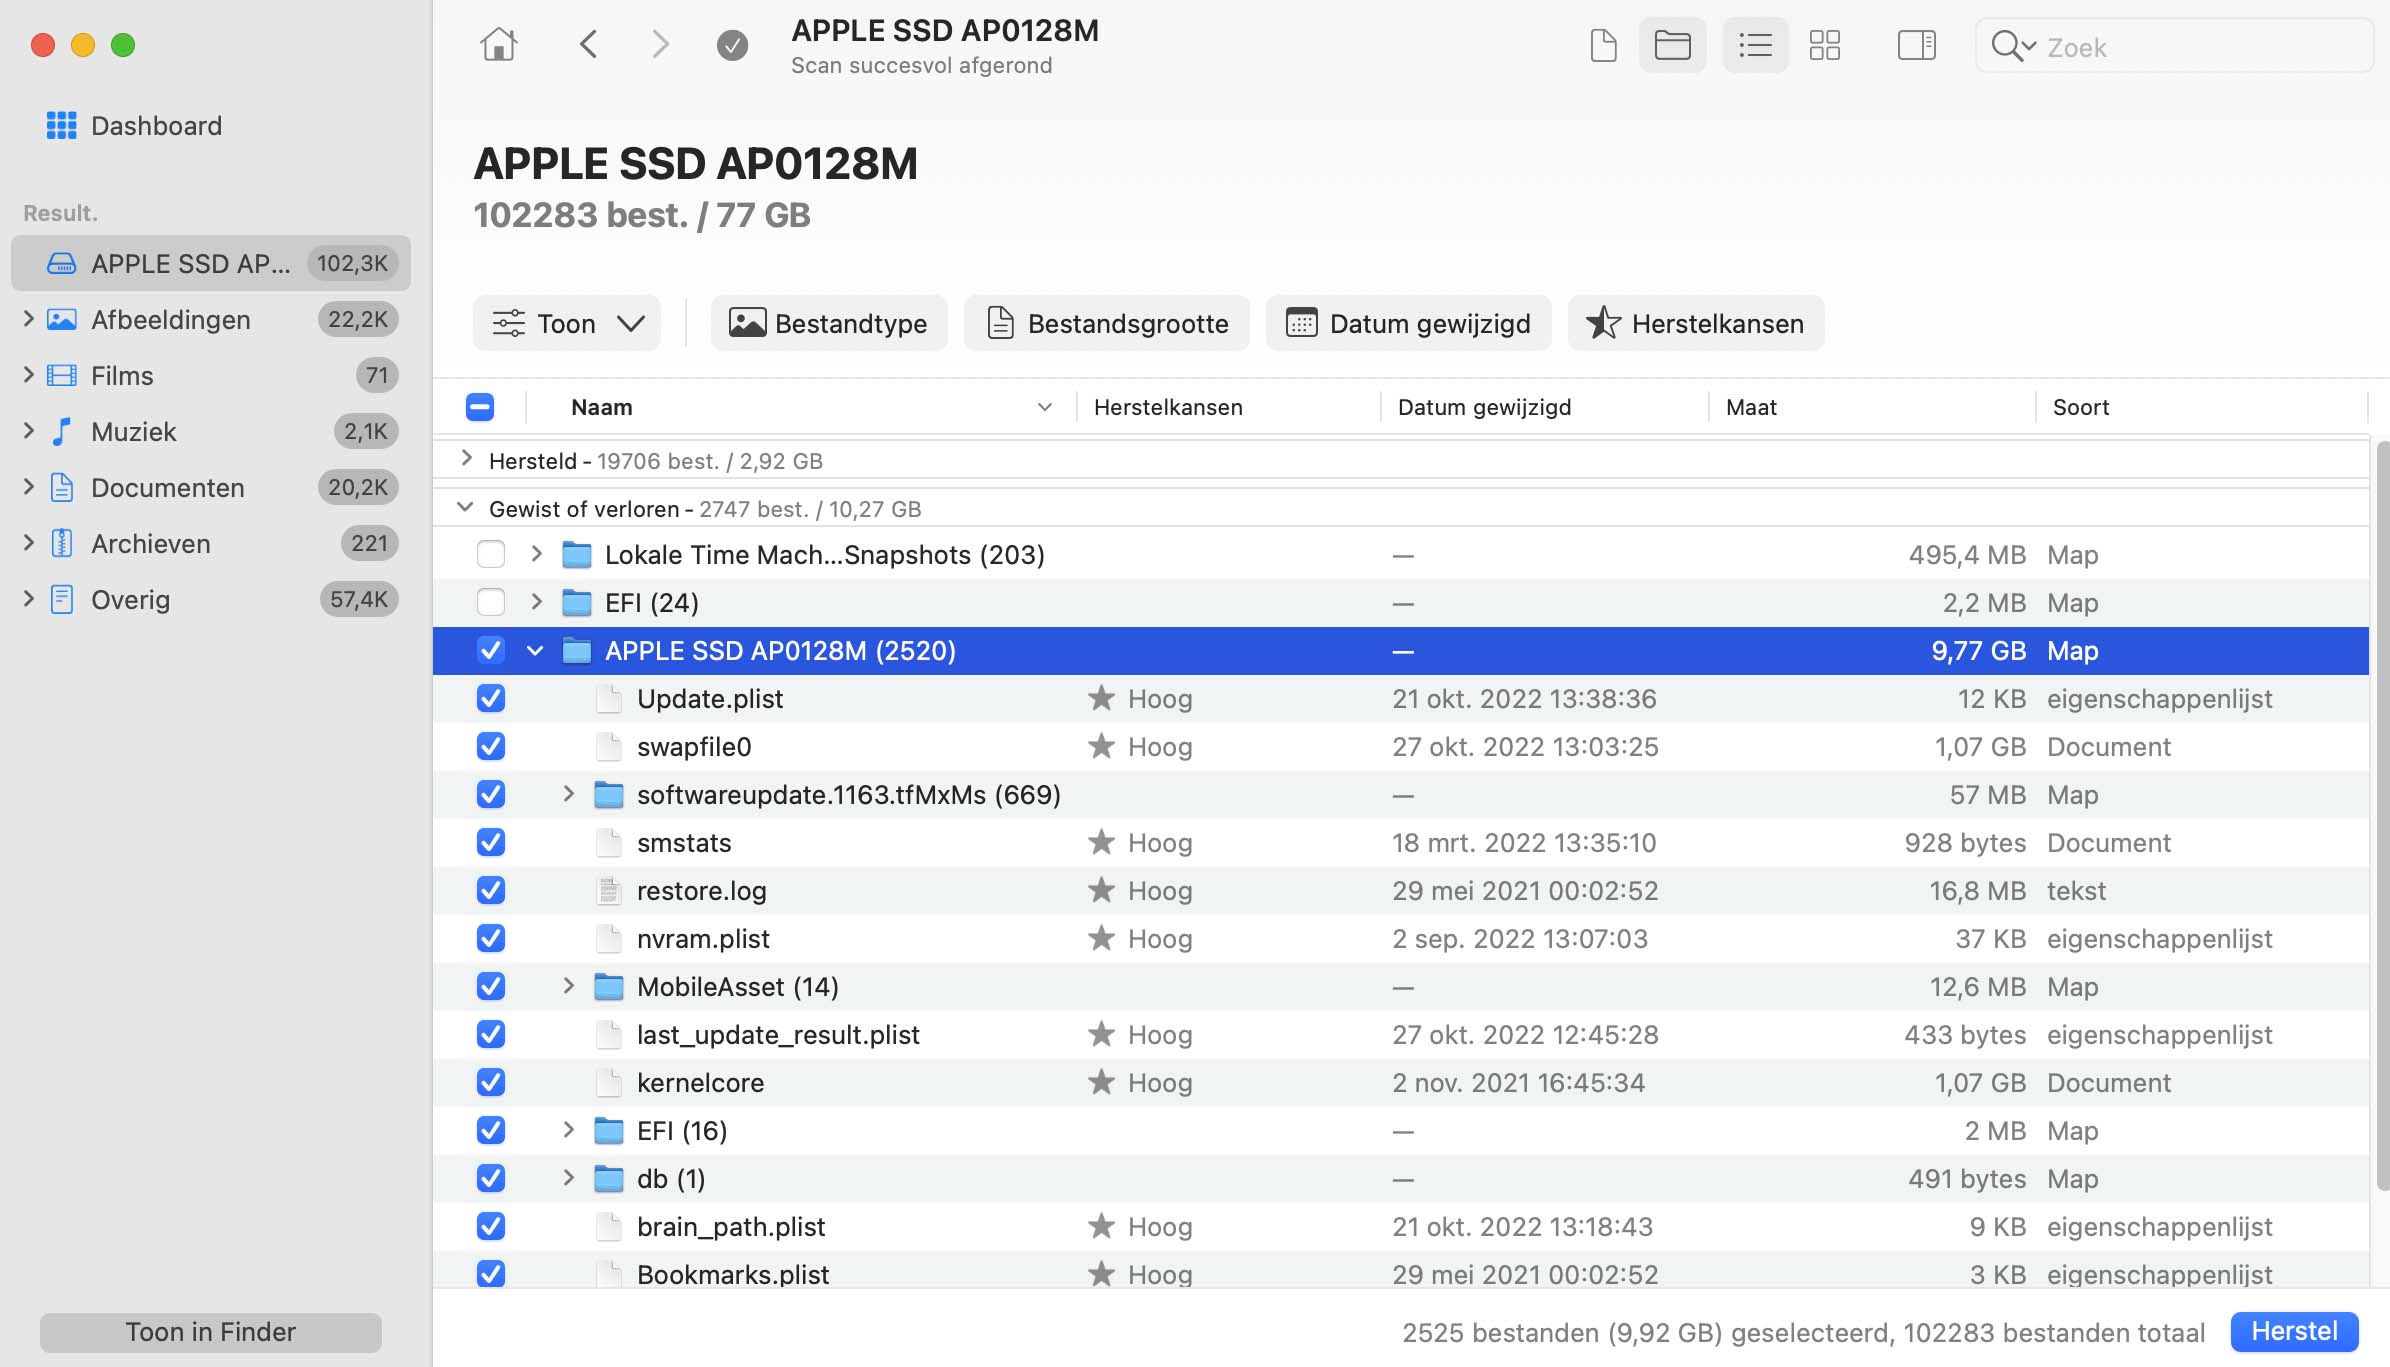Sort by the Maat column header
Viewport: 2390px width, 1367px height.
coord(1872,407)
